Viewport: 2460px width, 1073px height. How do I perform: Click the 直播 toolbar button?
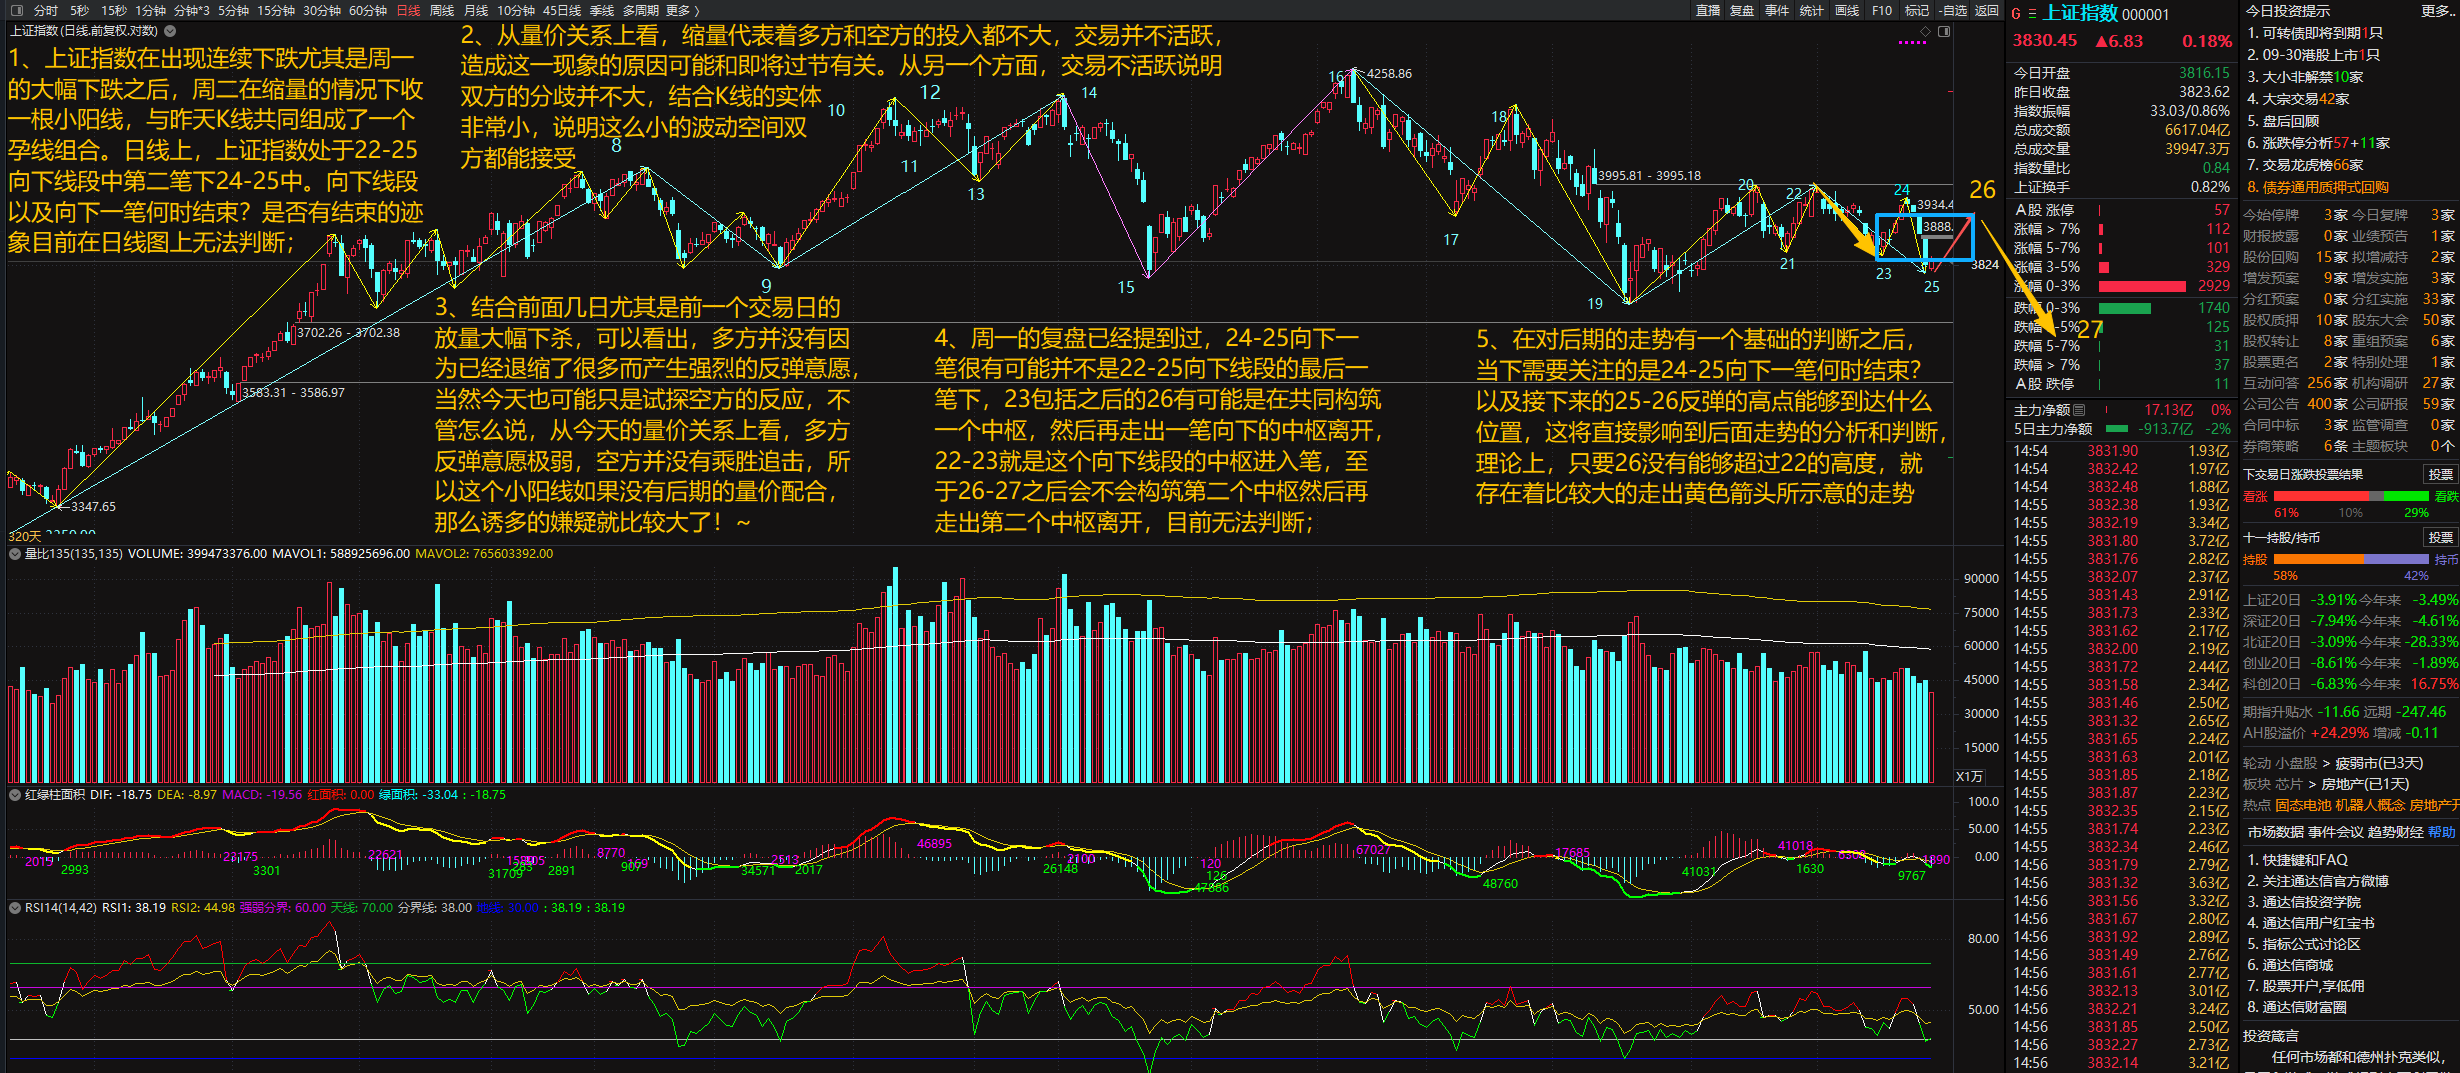[1708, 10]
